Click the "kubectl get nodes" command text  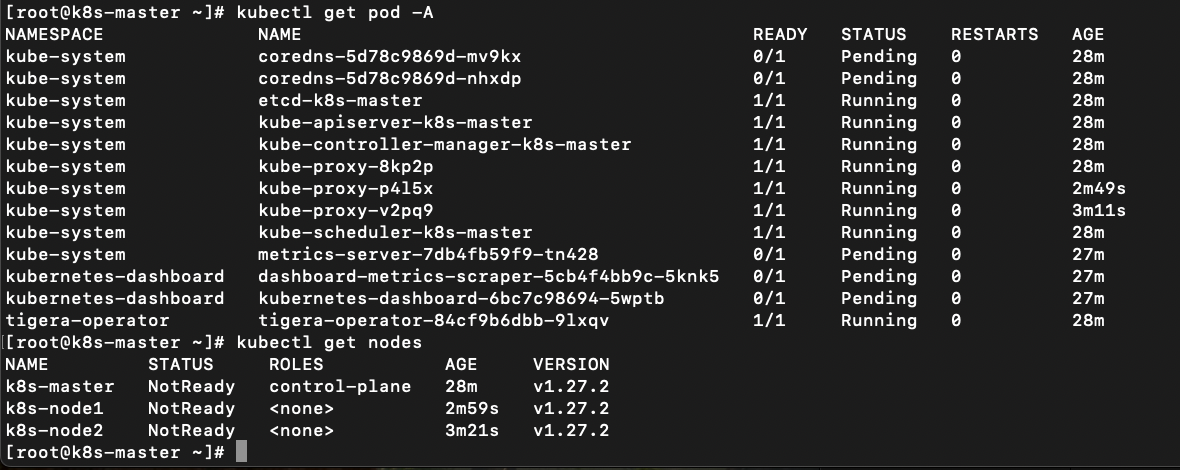pos(329,342)
